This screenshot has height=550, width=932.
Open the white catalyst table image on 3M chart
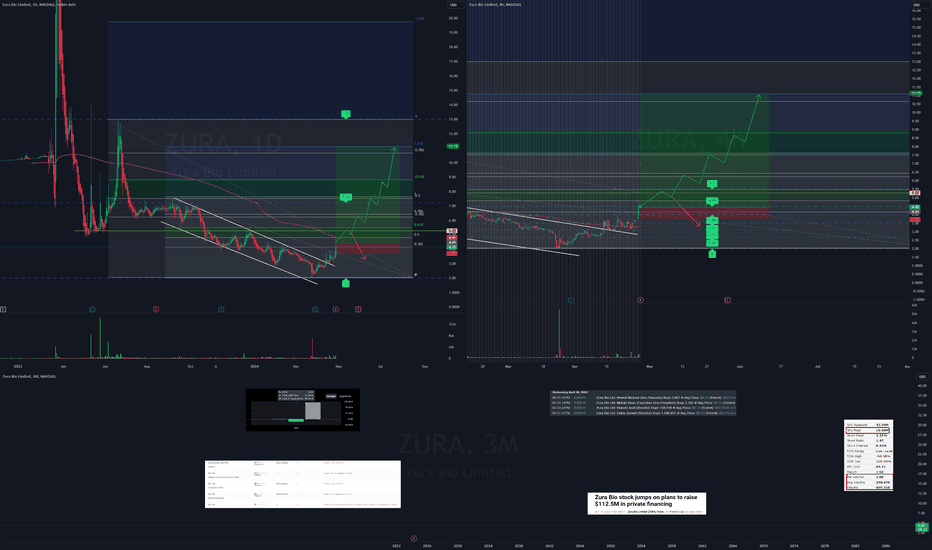[x=303, y=484]
